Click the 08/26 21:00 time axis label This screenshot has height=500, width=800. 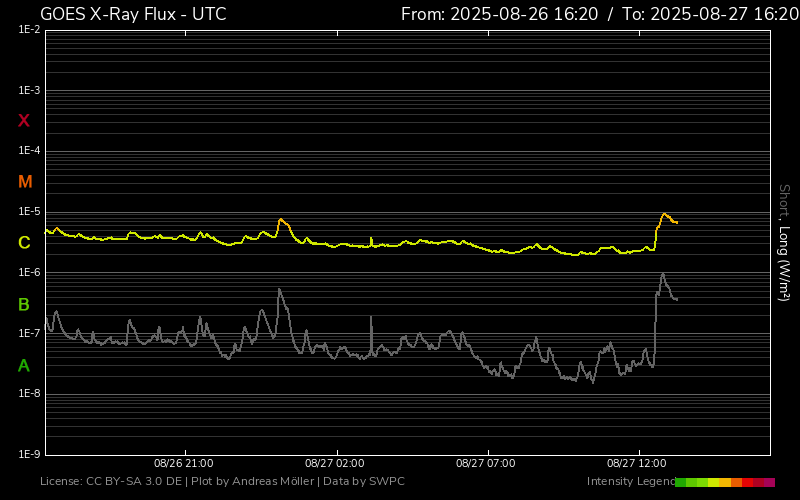182,464
